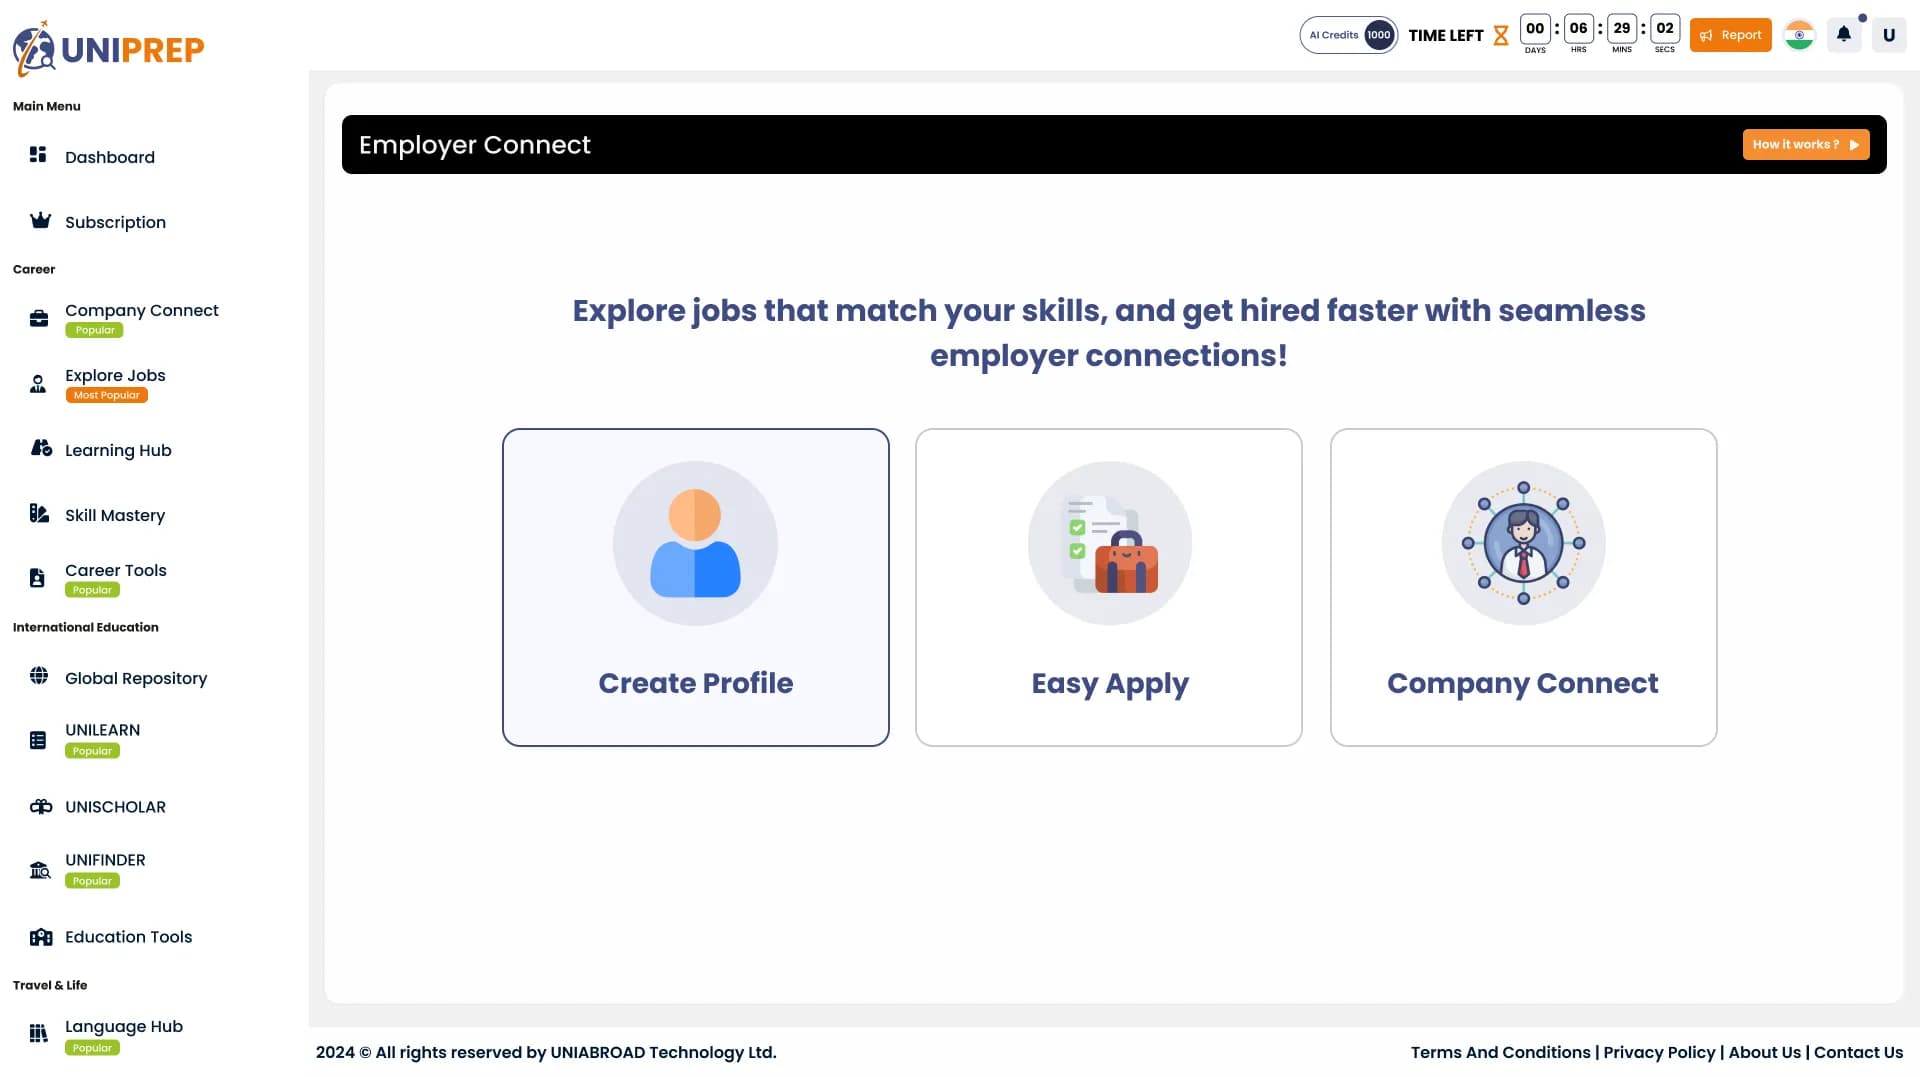Select the Create Profile card

[695, 587]
